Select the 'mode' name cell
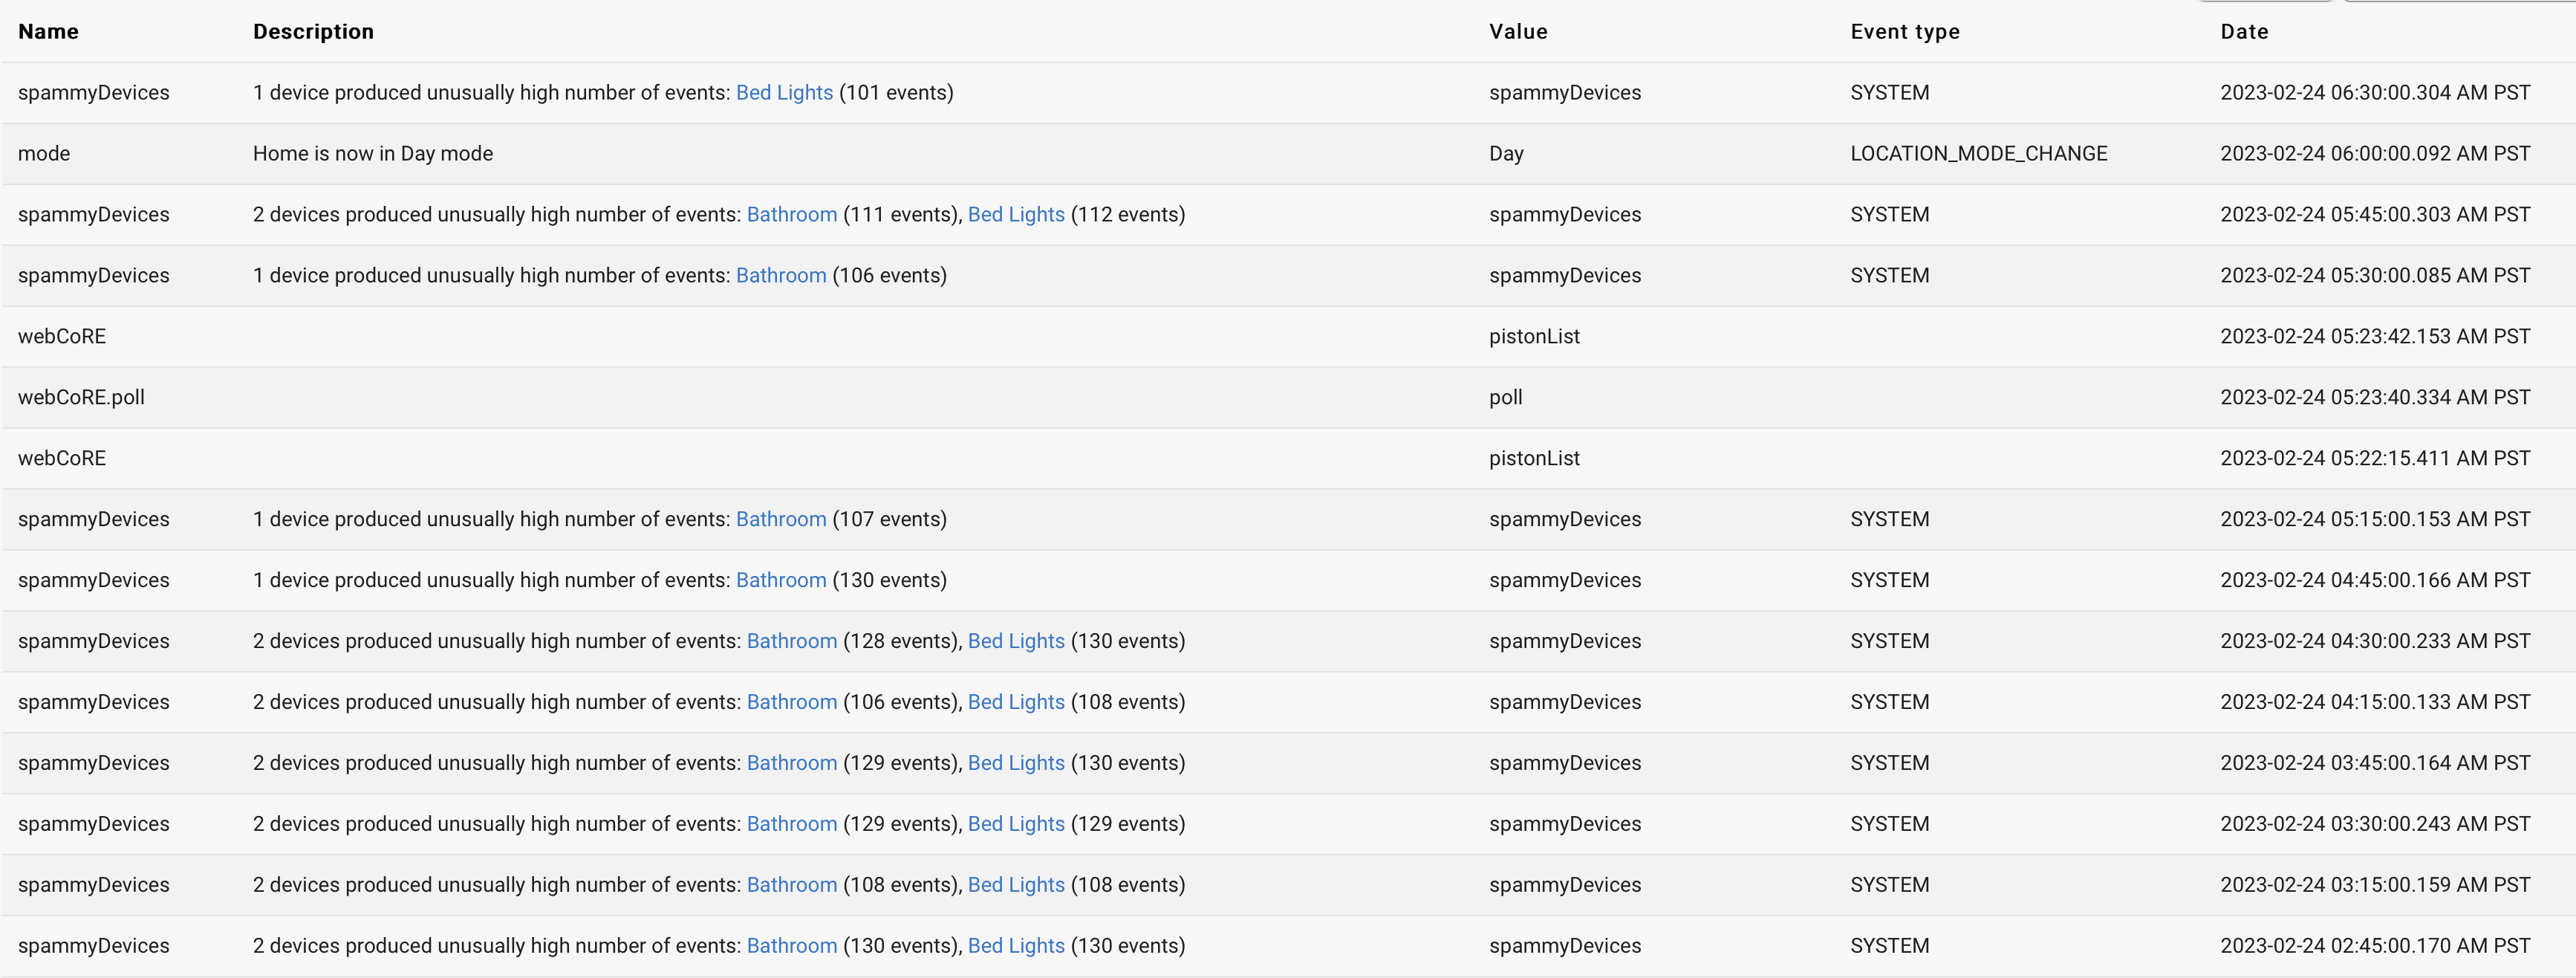 (44, 154)
